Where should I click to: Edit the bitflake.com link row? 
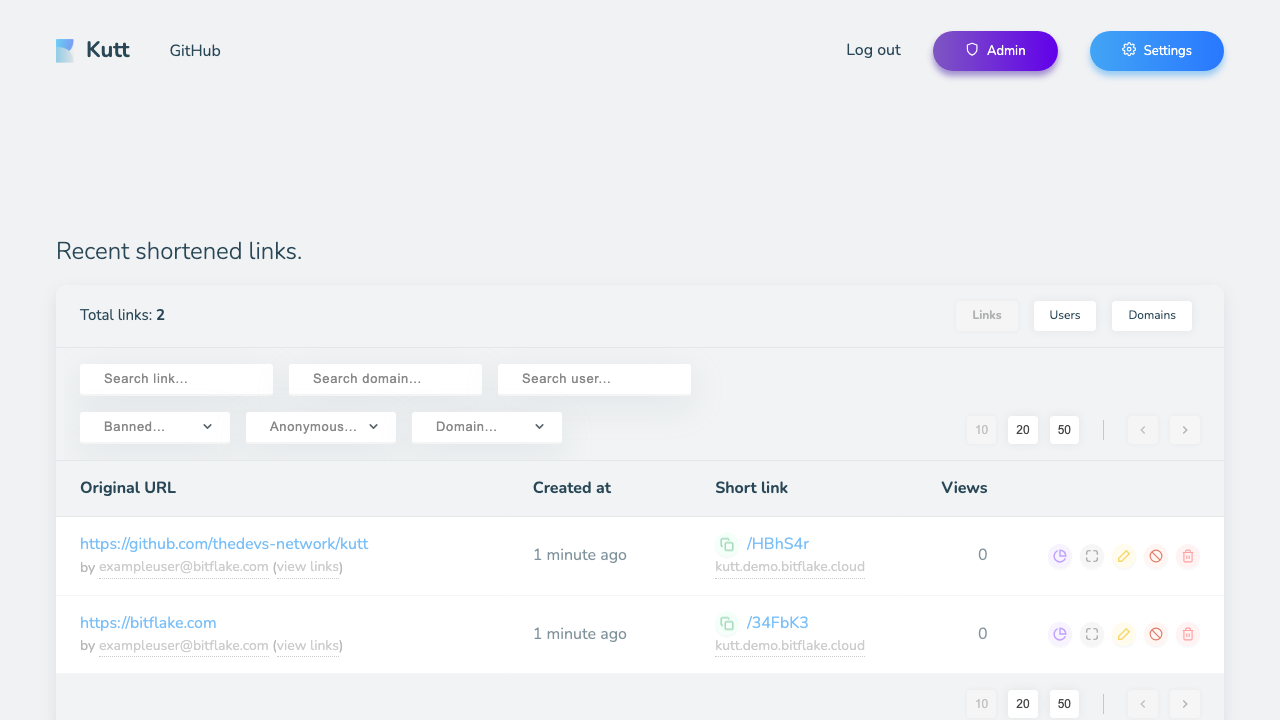pos(1124,634)
